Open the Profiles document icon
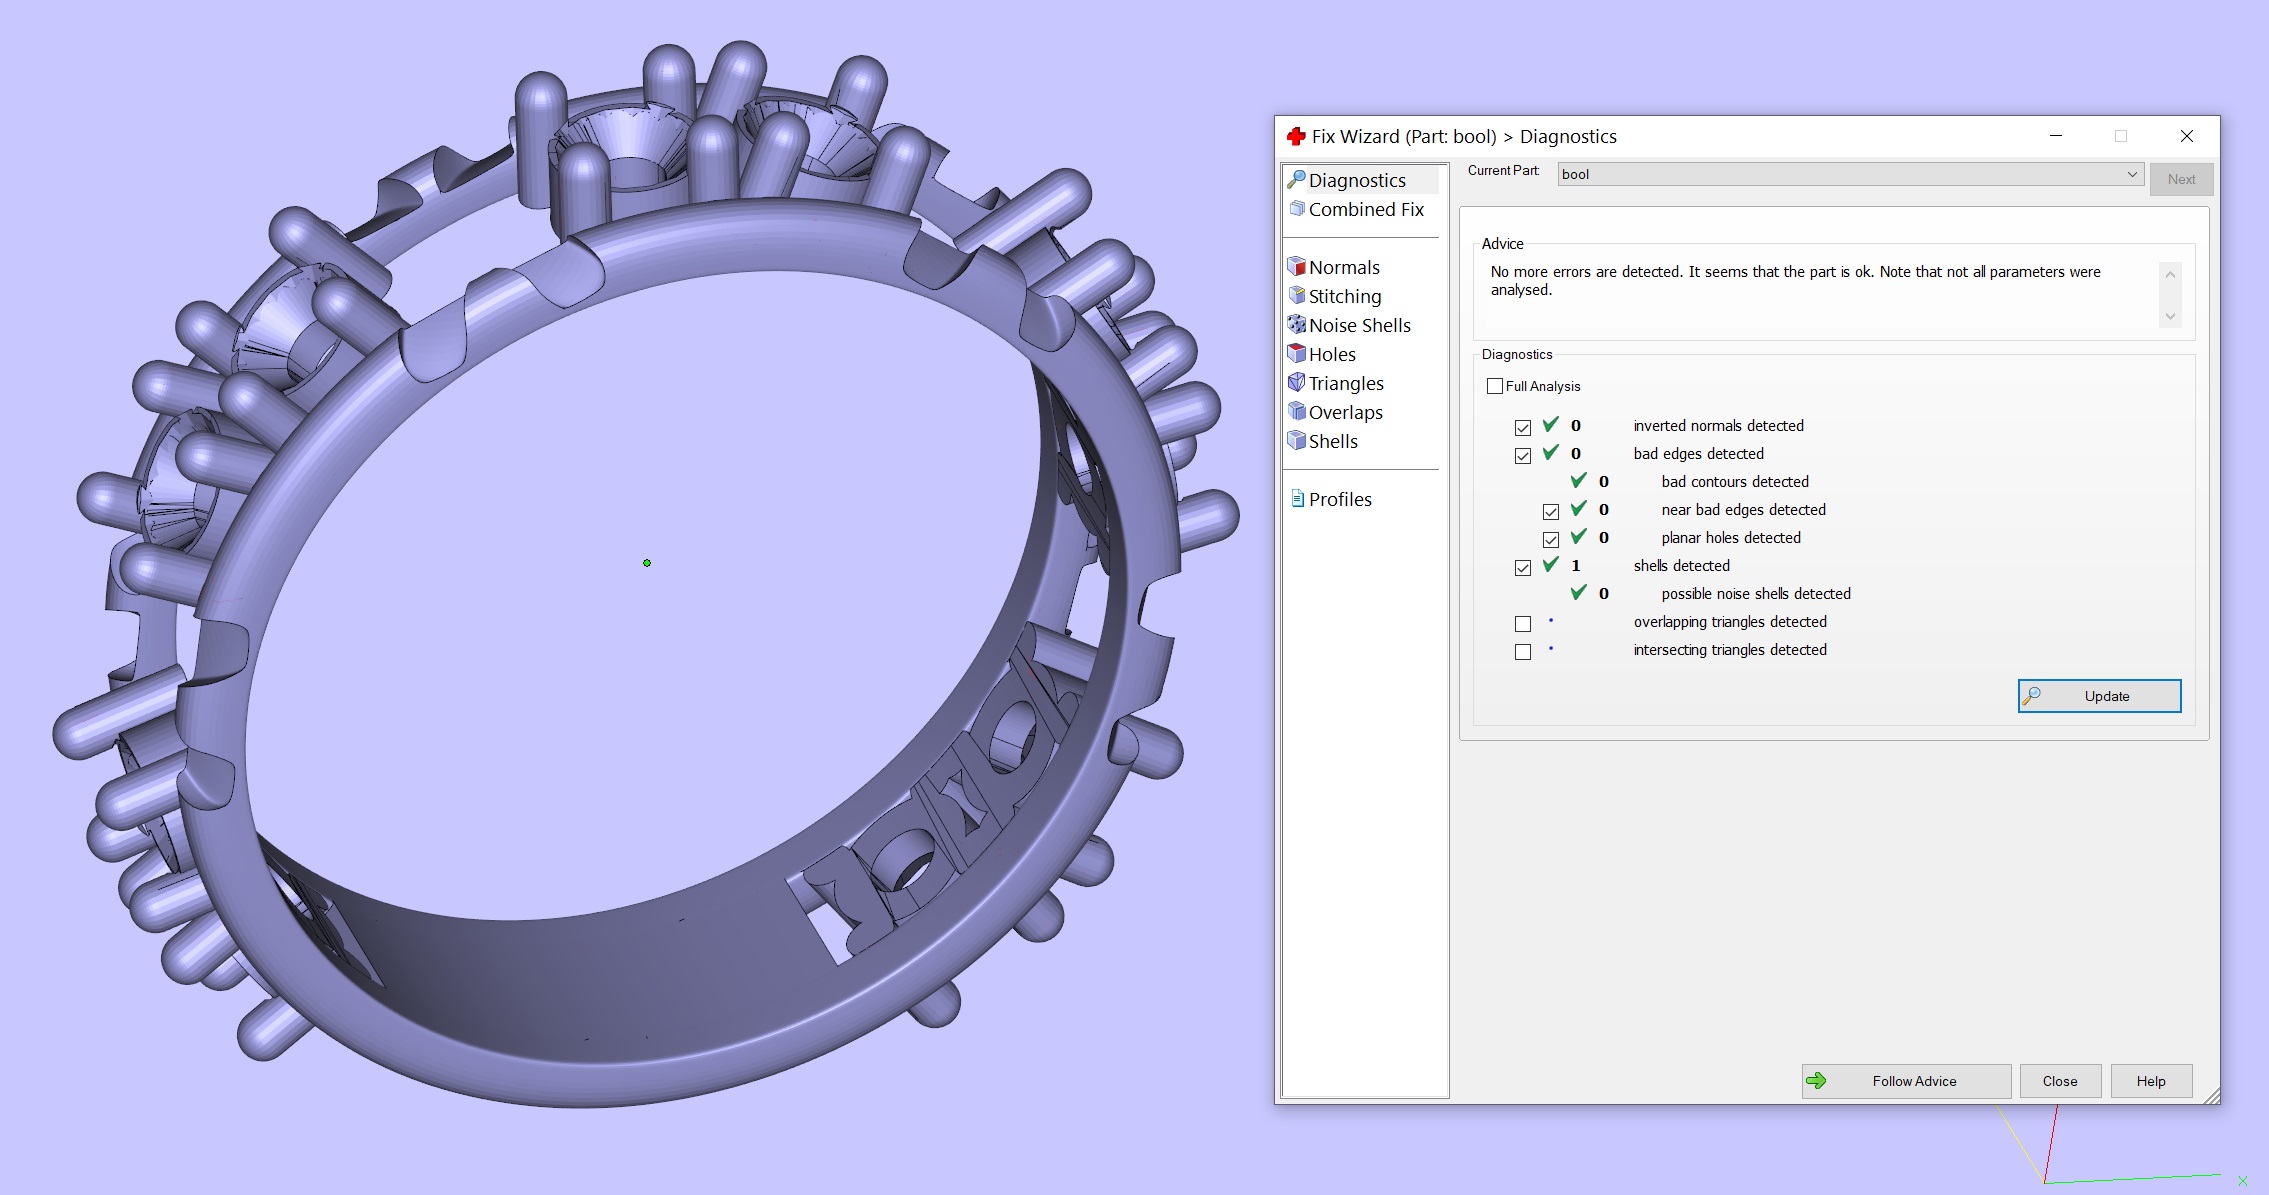This screenshot has height=1195, width=2269. [1297, 499]
